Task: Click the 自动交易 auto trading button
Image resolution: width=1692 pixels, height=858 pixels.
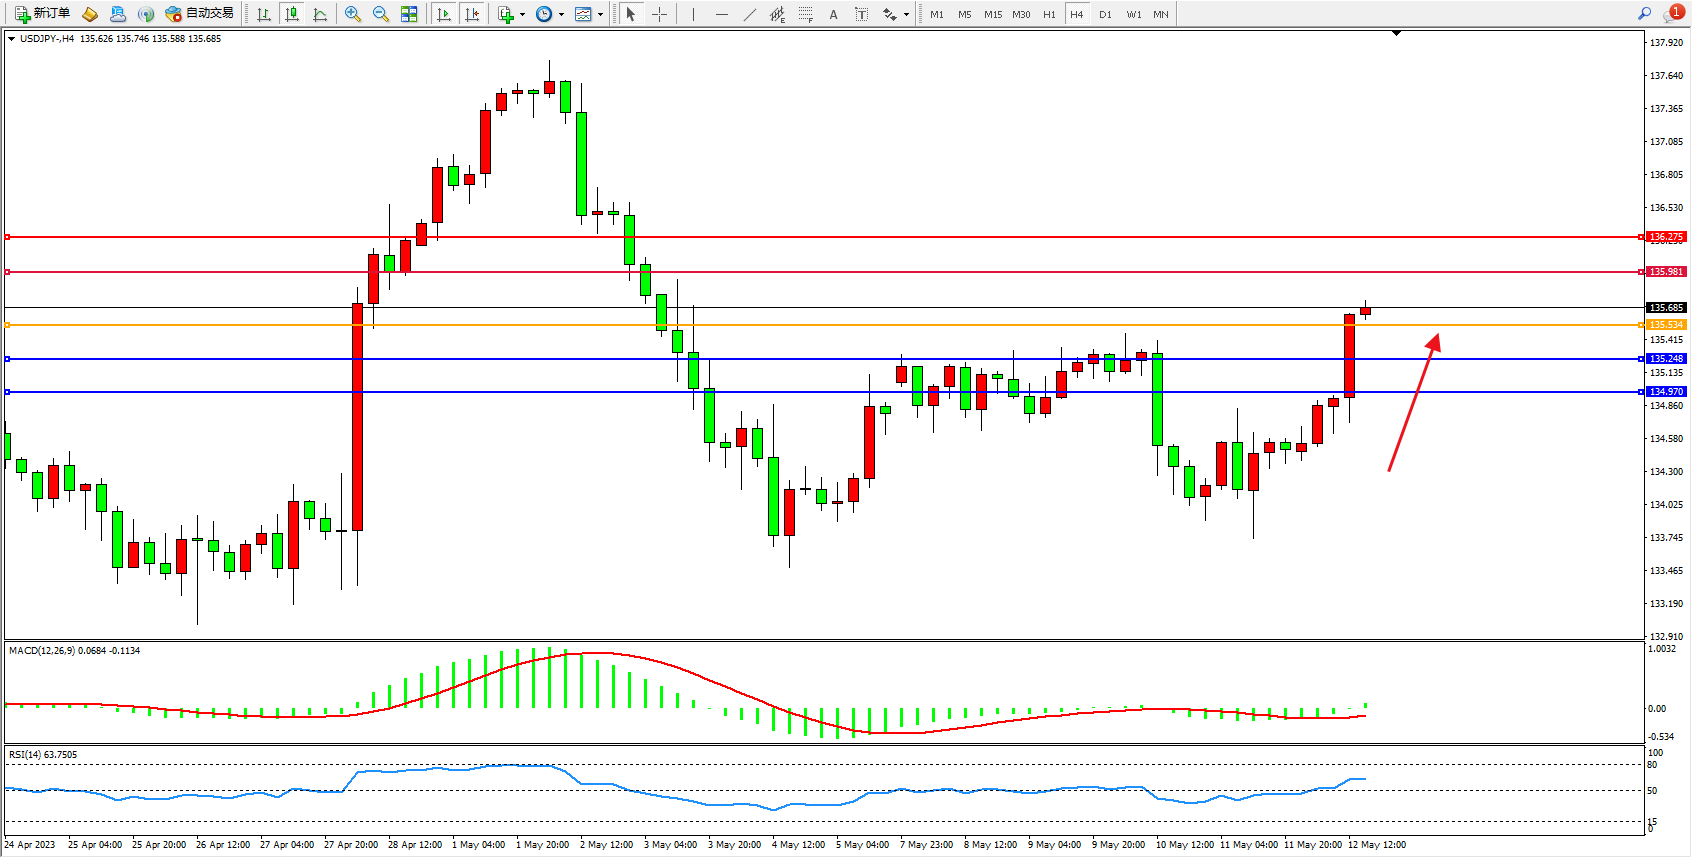Action: tap(200, 14)
